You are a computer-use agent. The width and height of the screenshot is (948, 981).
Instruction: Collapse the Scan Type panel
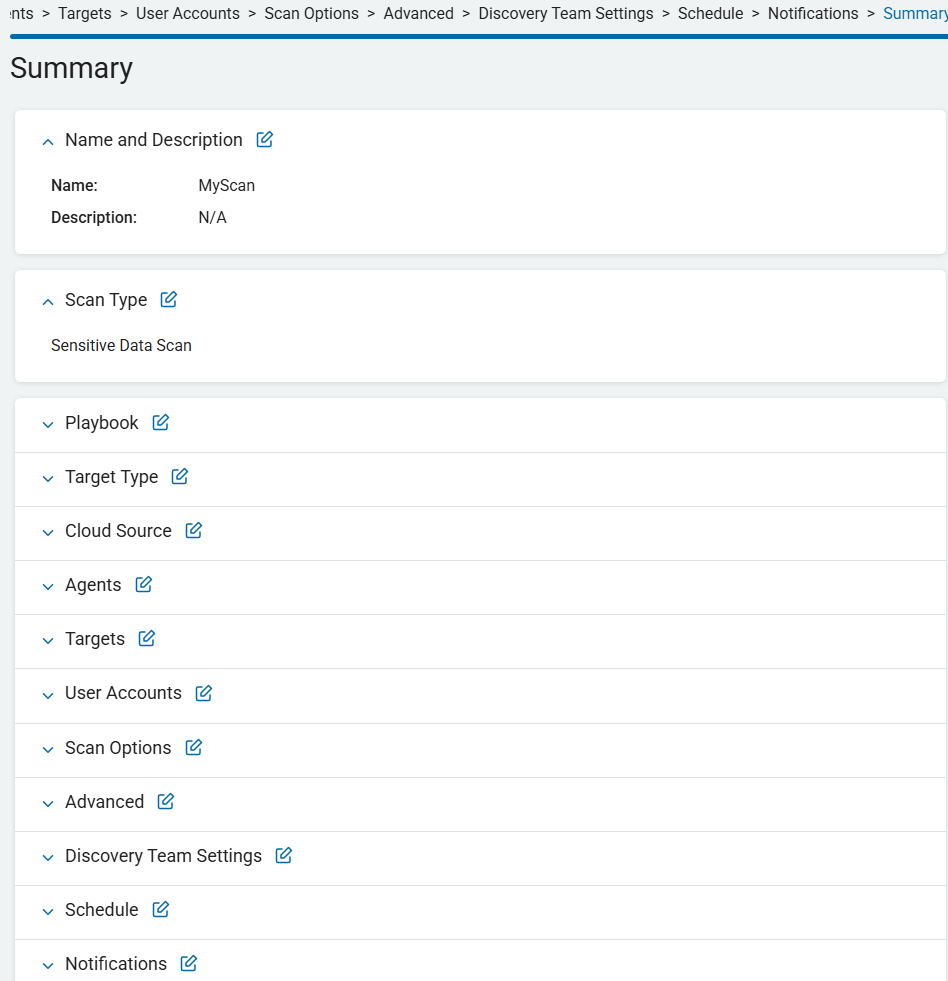pos(48,301)
